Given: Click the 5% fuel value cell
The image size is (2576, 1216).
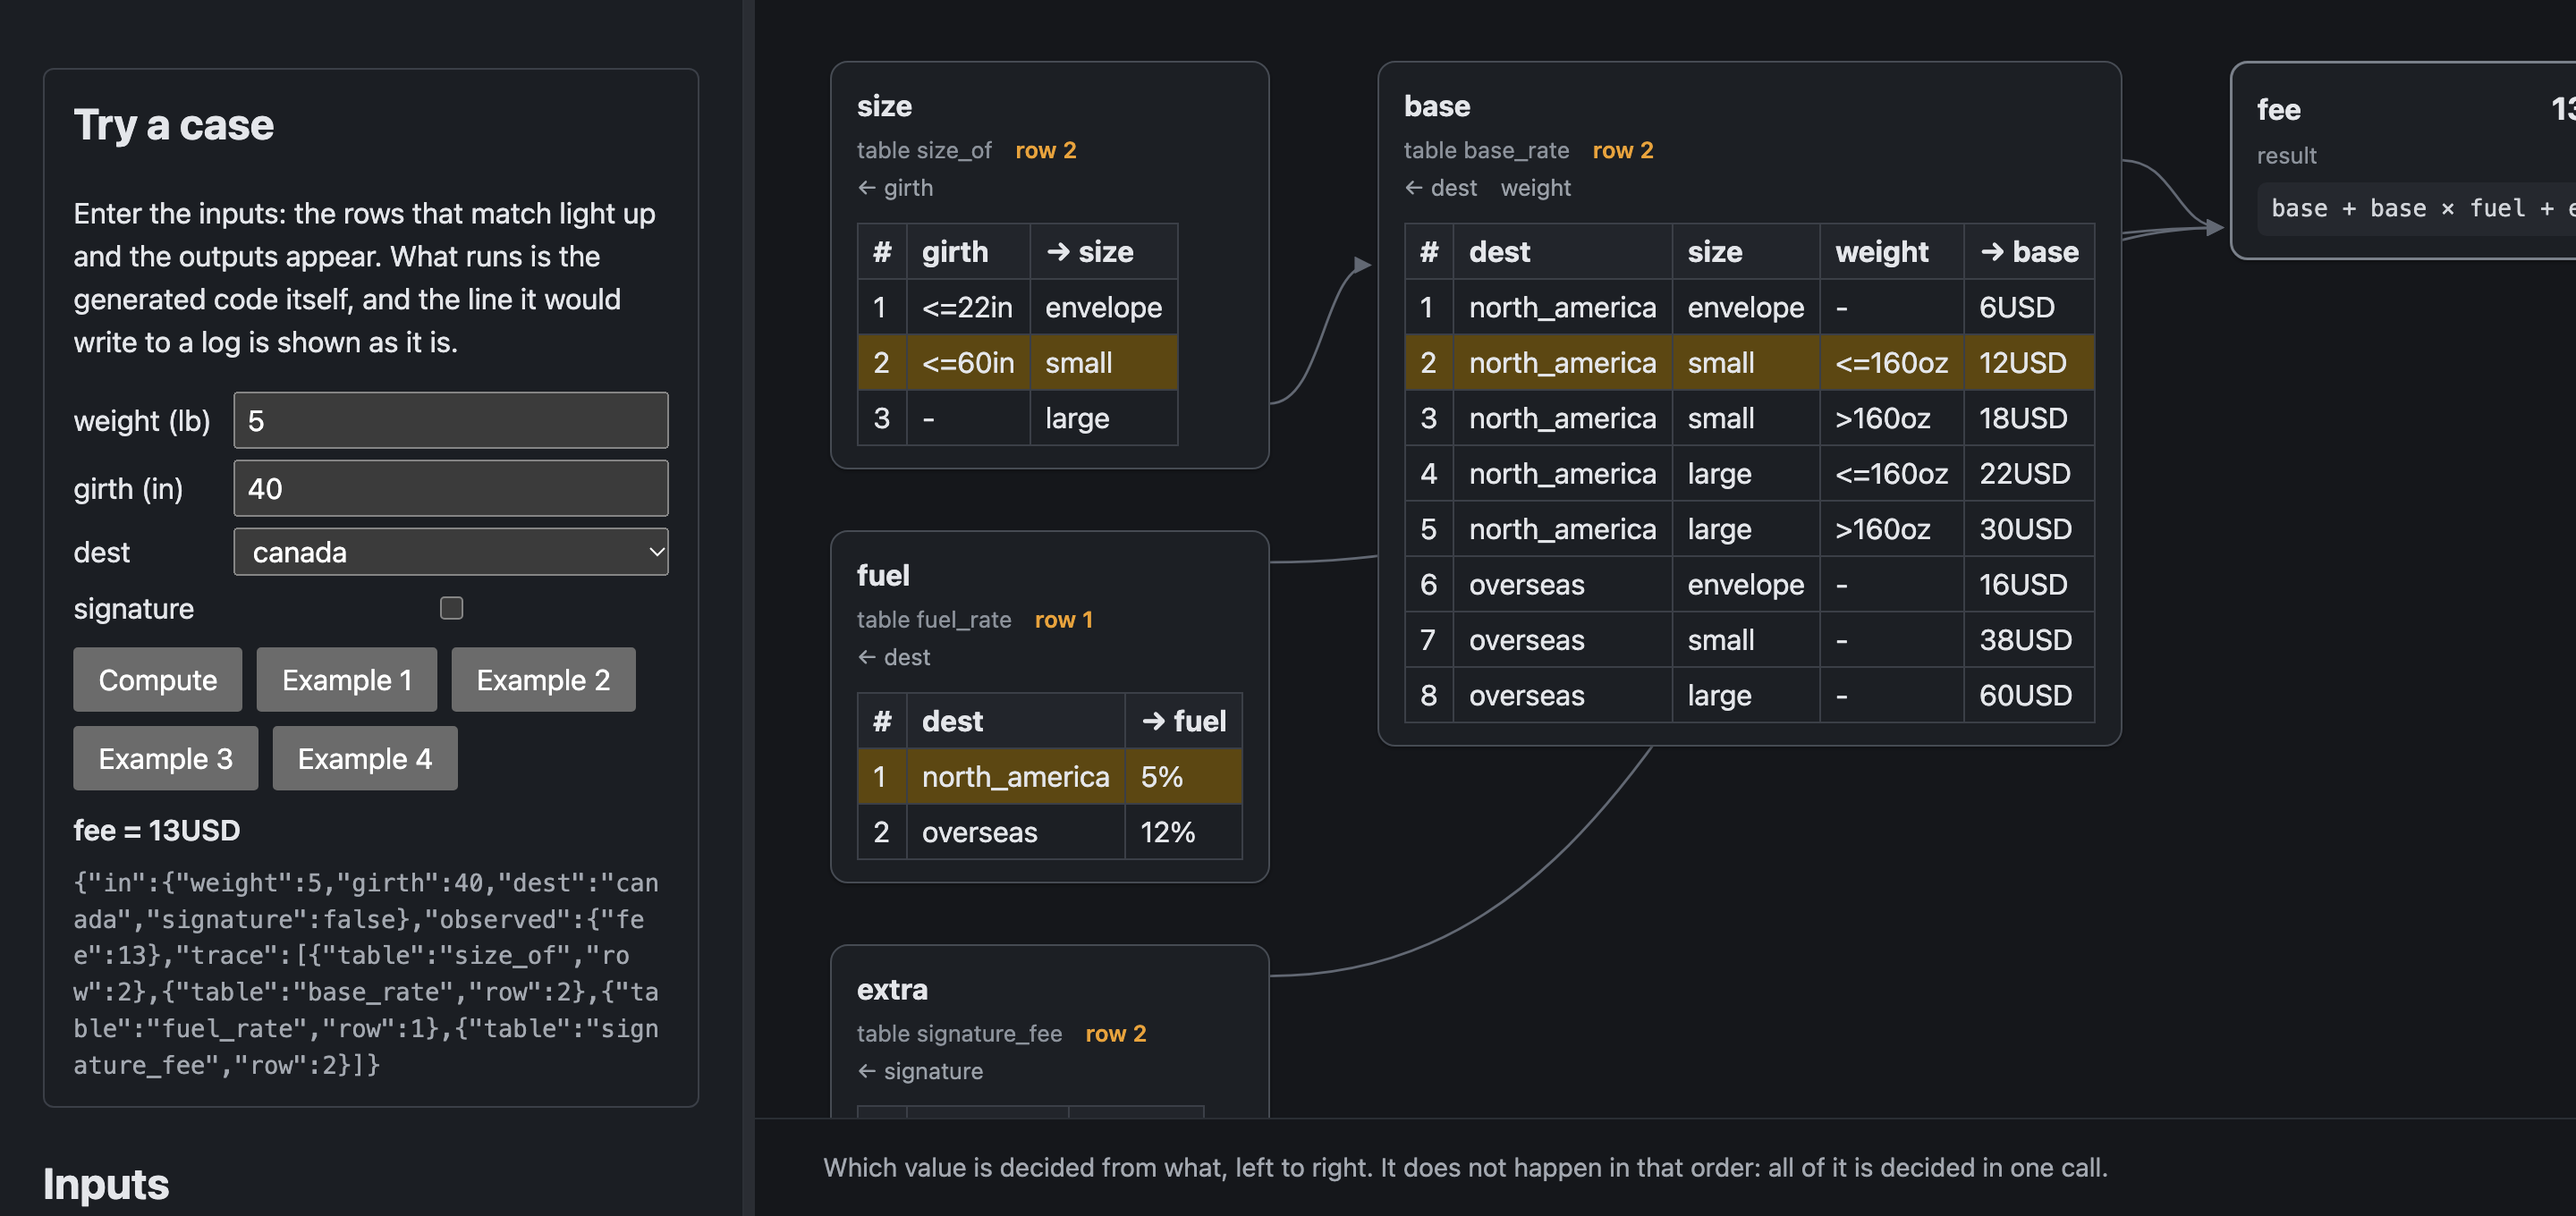Looking at the screenshot, I should (1184, 777).
